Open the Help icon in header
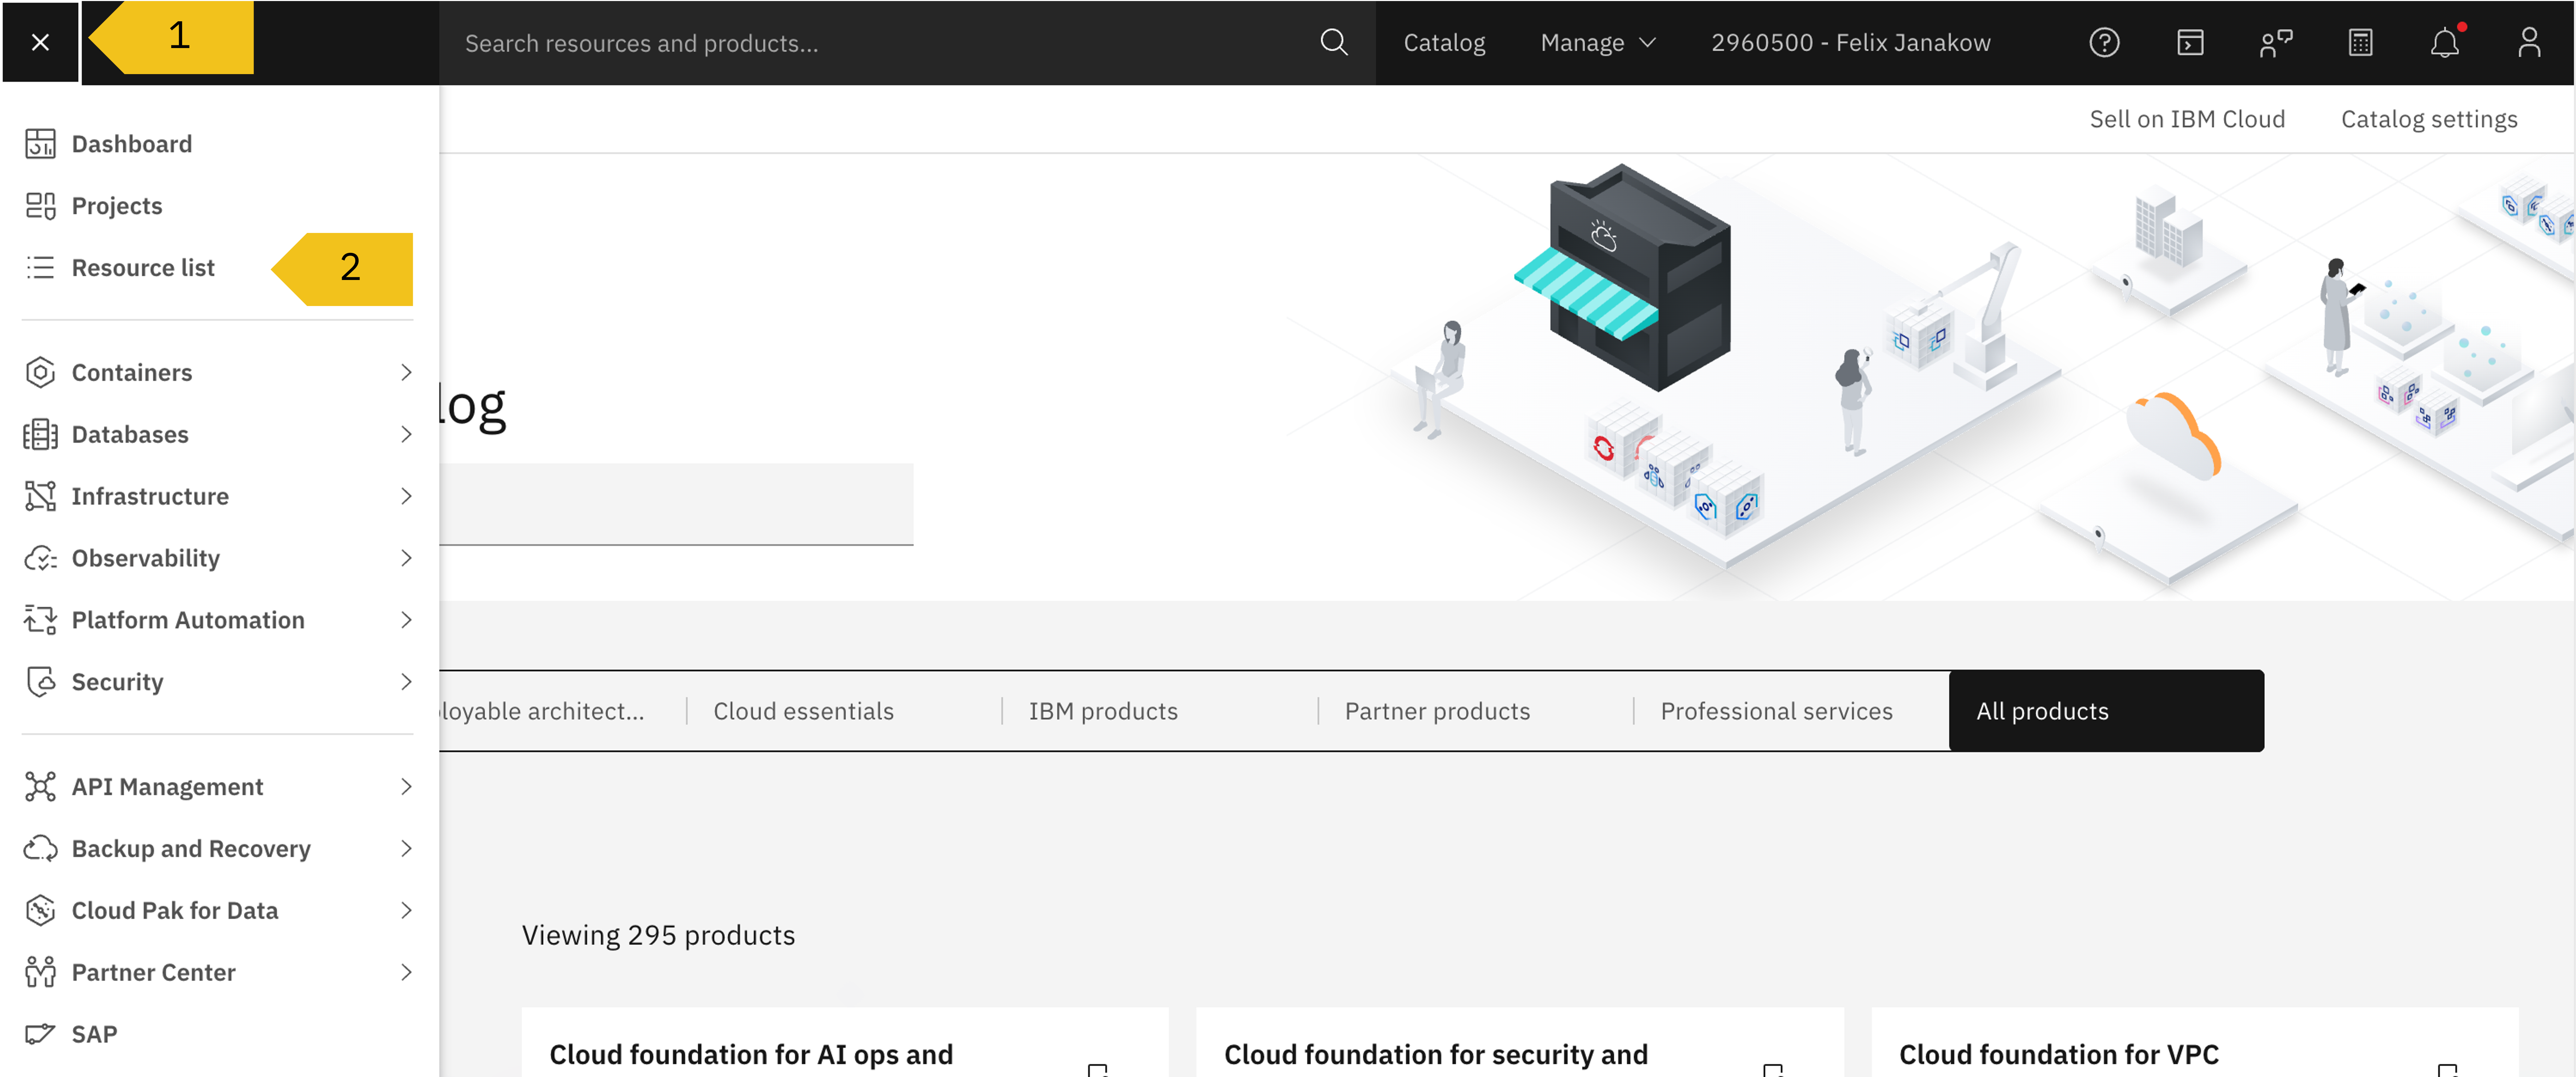The image size is (2576, 1077). coord(2104,43)
